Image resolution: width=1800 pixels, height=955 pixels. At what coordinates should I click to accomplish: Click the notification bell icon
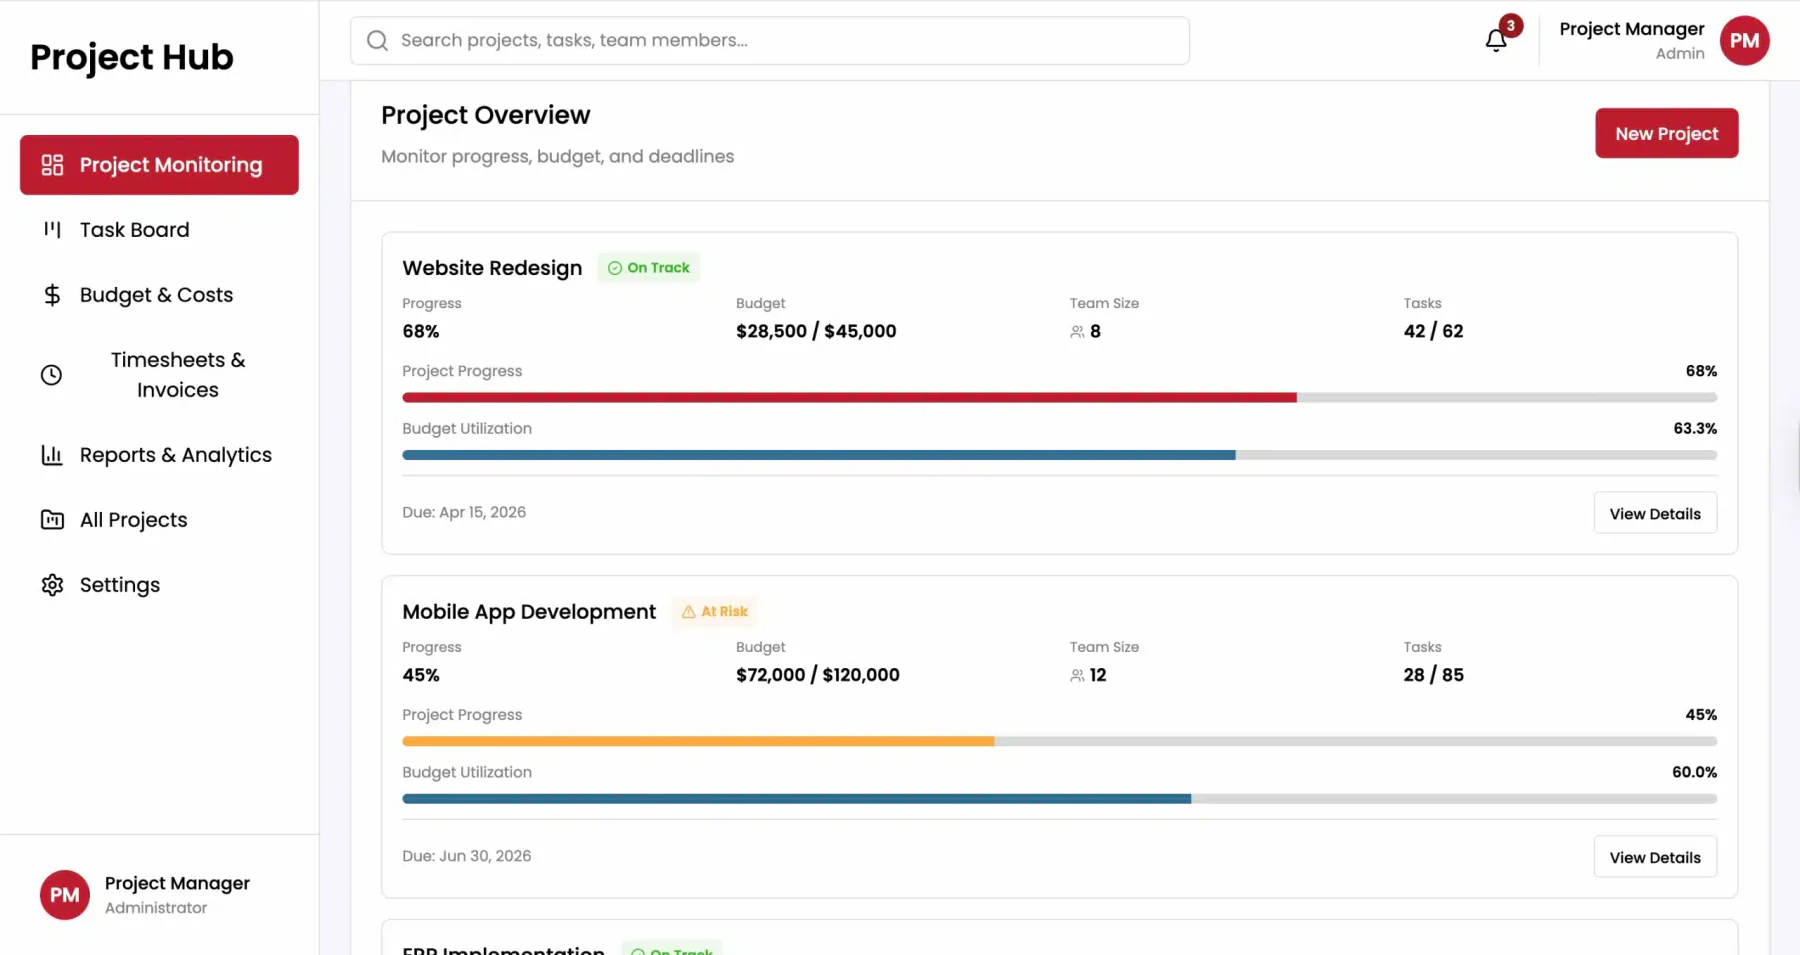pos(1495,40)
